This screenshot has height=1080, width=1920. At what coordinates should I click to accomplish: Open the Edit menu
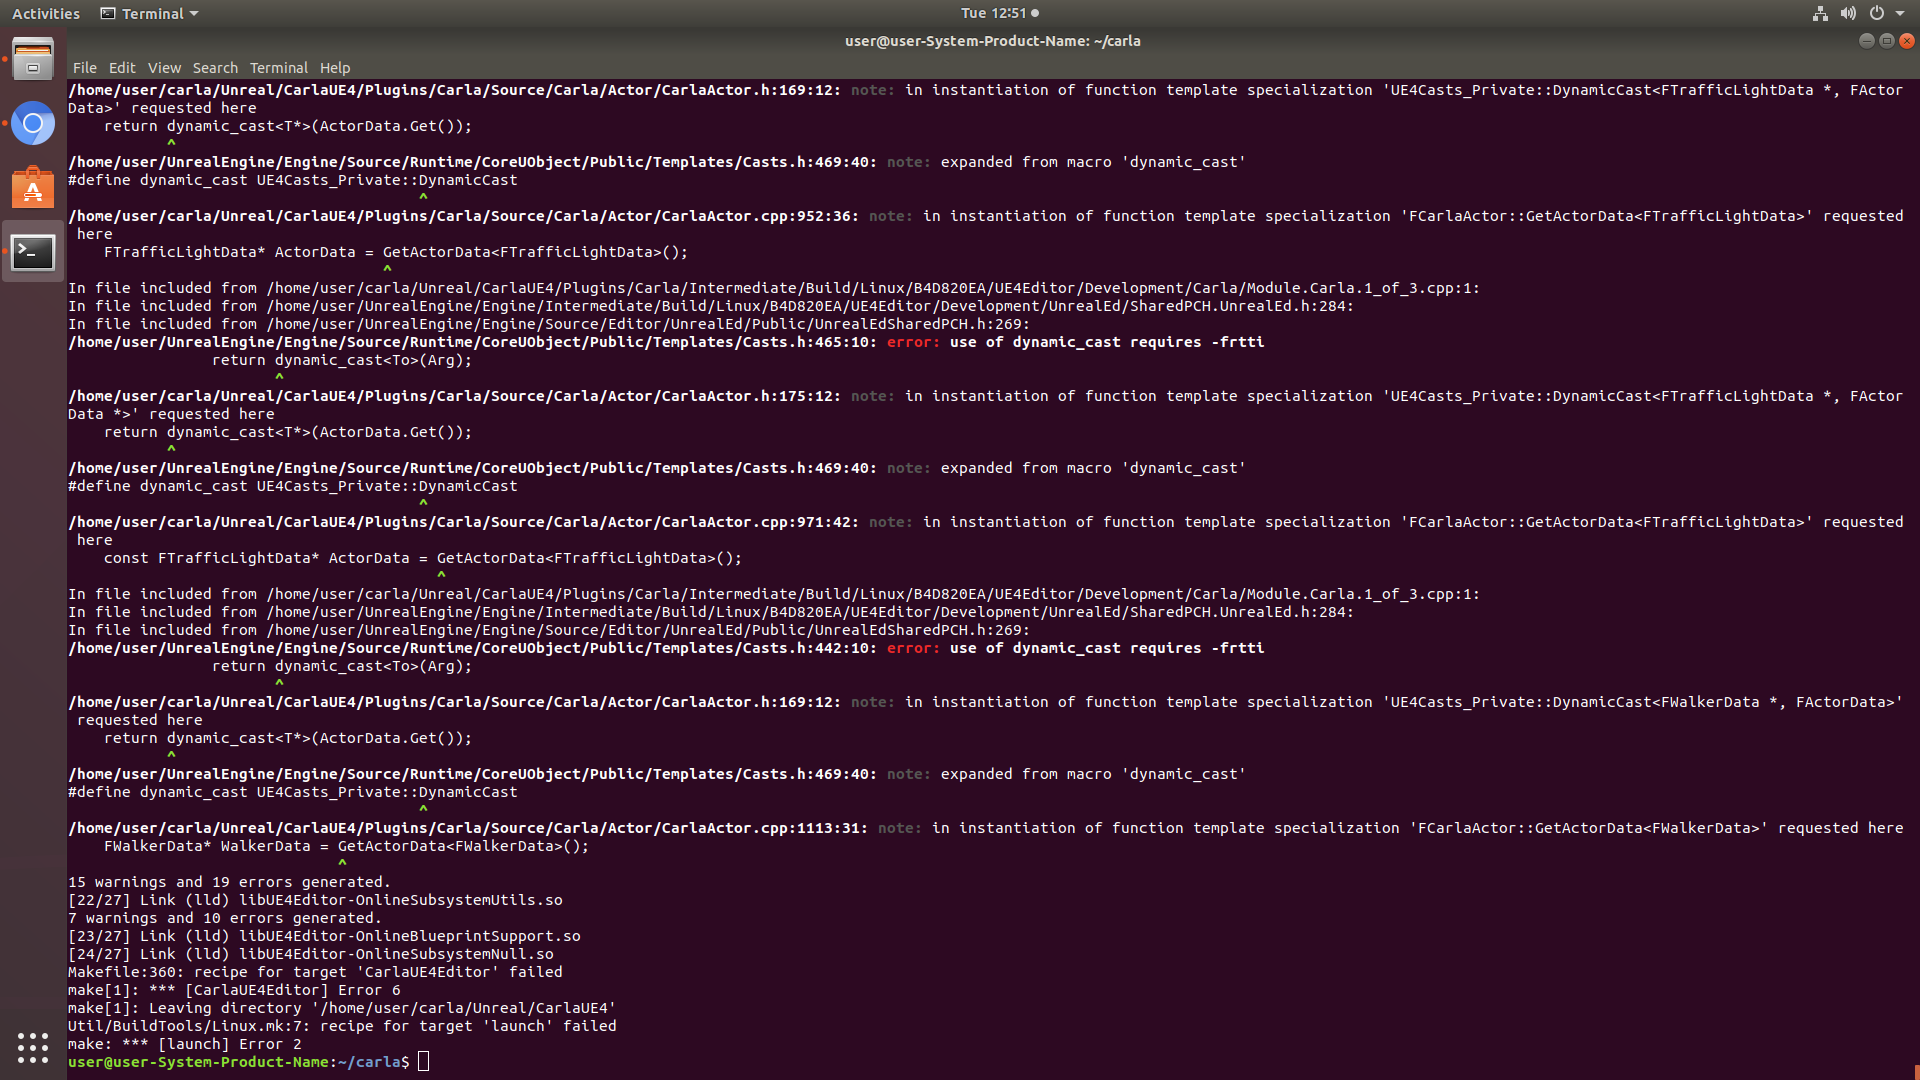tap(122, 67)
